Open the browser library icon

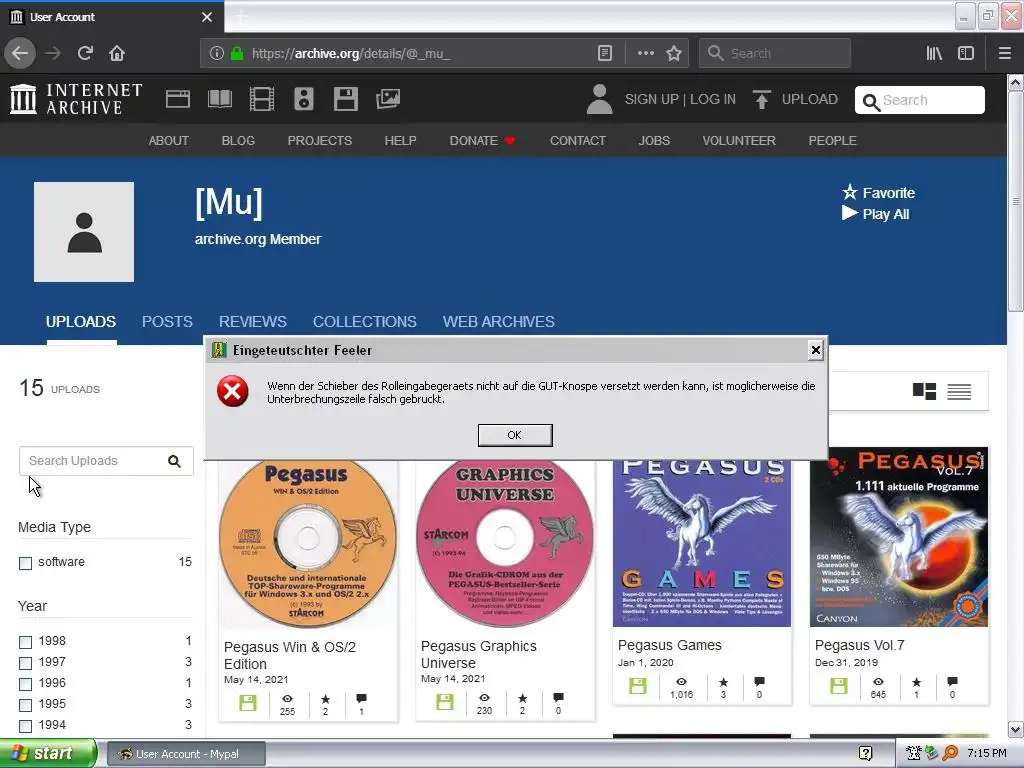pyautogui.click(x=935, y=54)
